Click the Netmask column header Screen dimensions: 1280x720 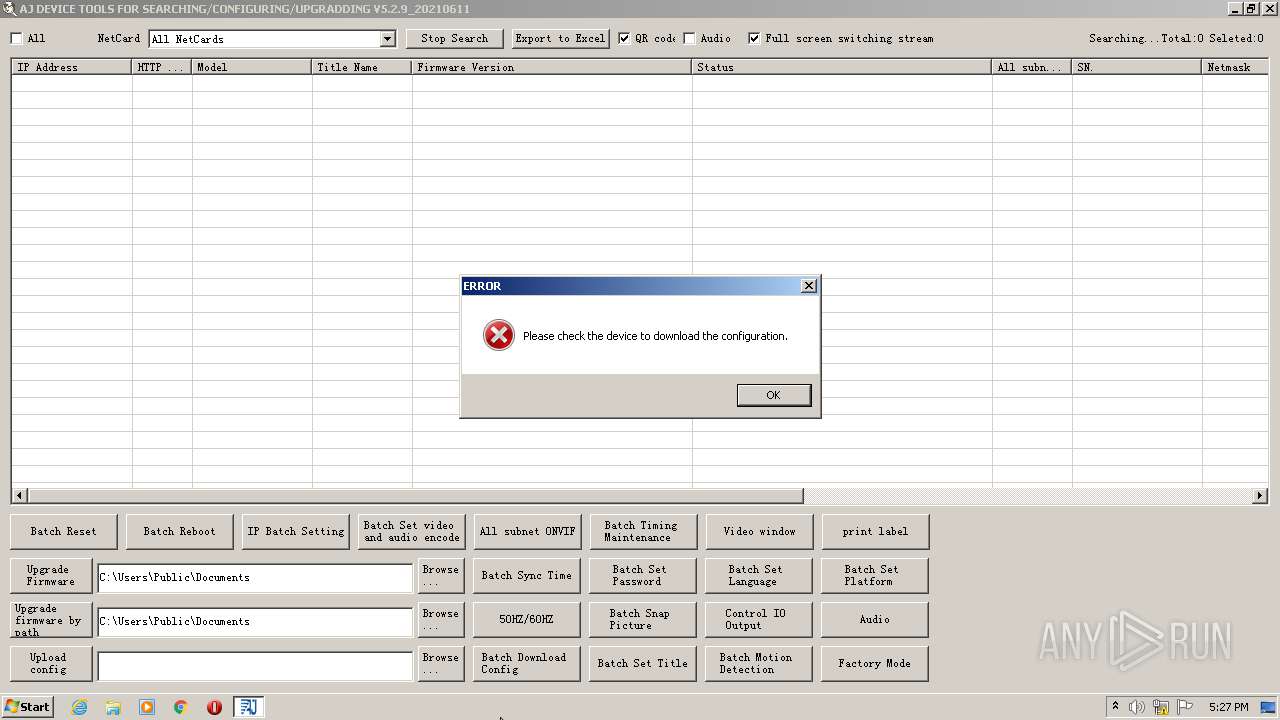(x=1235, y=67)
